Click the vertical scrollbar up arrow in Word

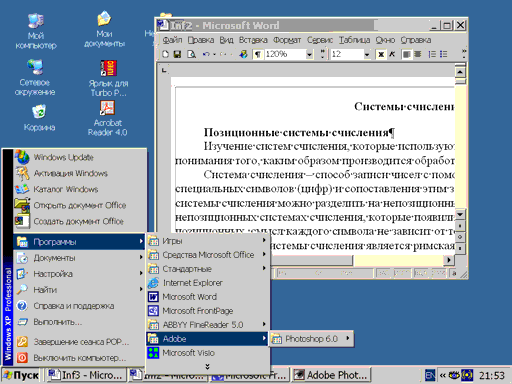click(x=460, y=72)
